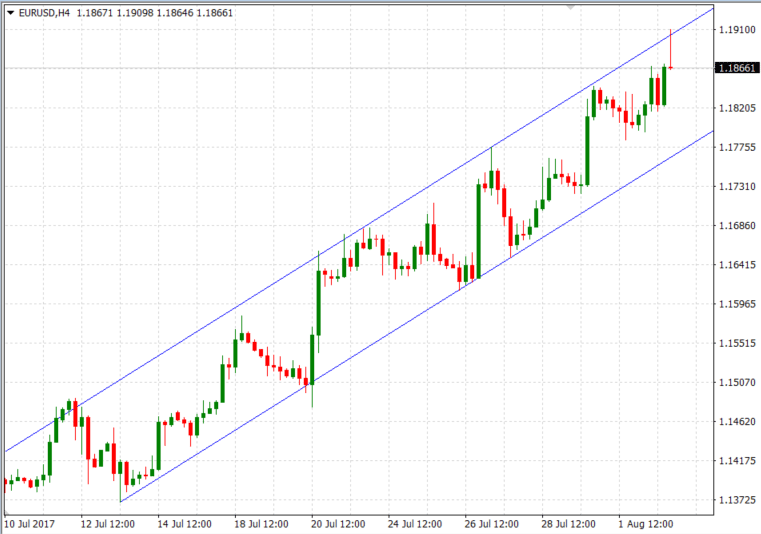Image resolution: width=761 pixels, height=534 pixels.
Task: Click the 1.15965 price axis label
Action: click(737, 304)
